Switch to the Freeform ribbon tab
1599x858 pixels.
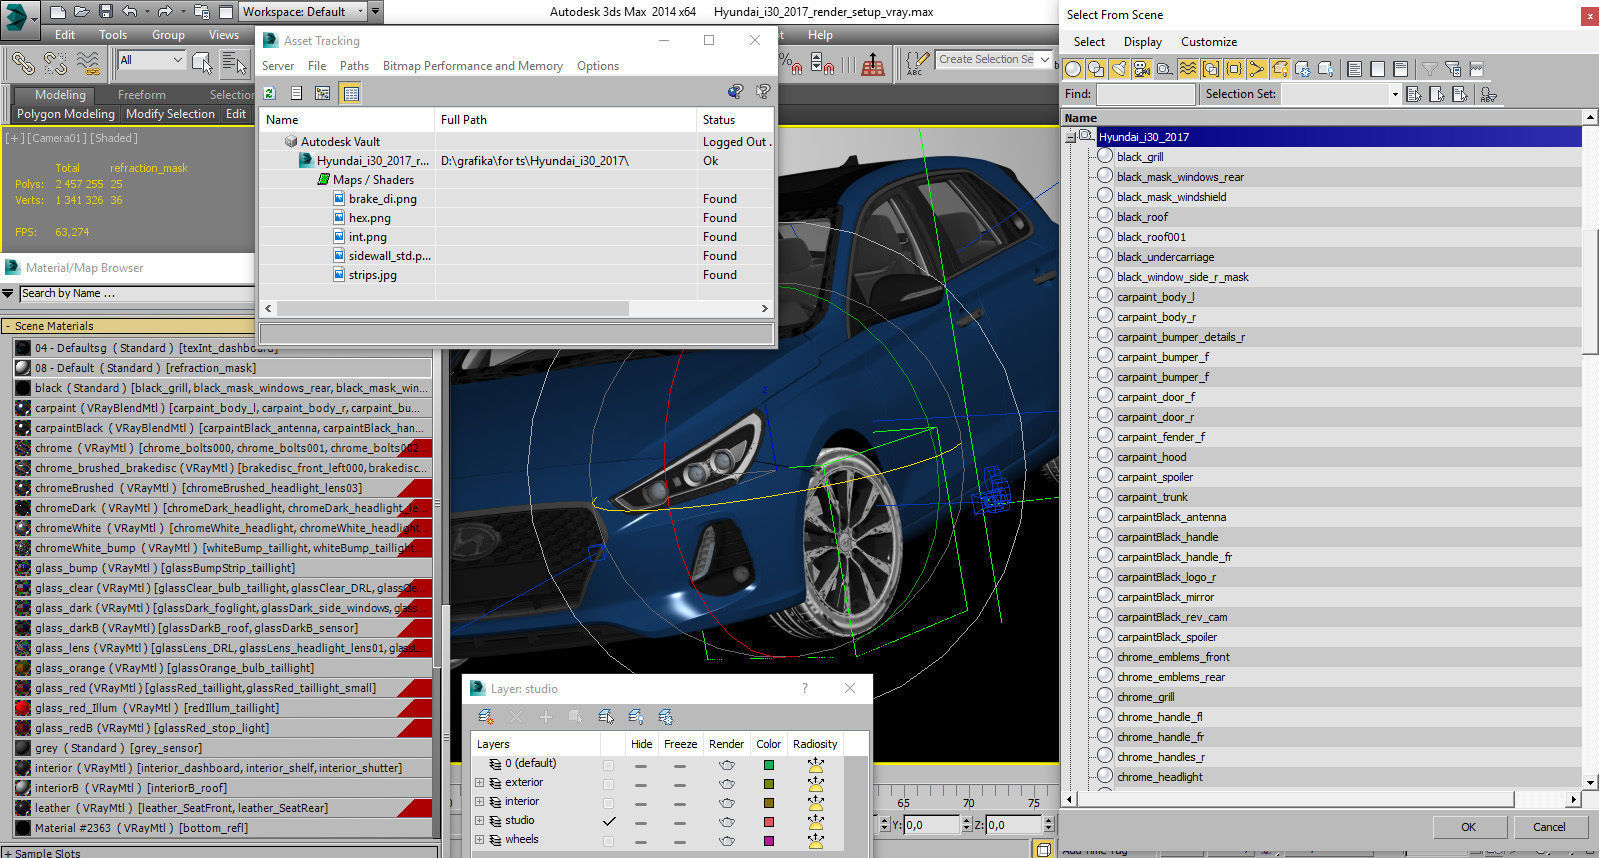tap(142, 95)
